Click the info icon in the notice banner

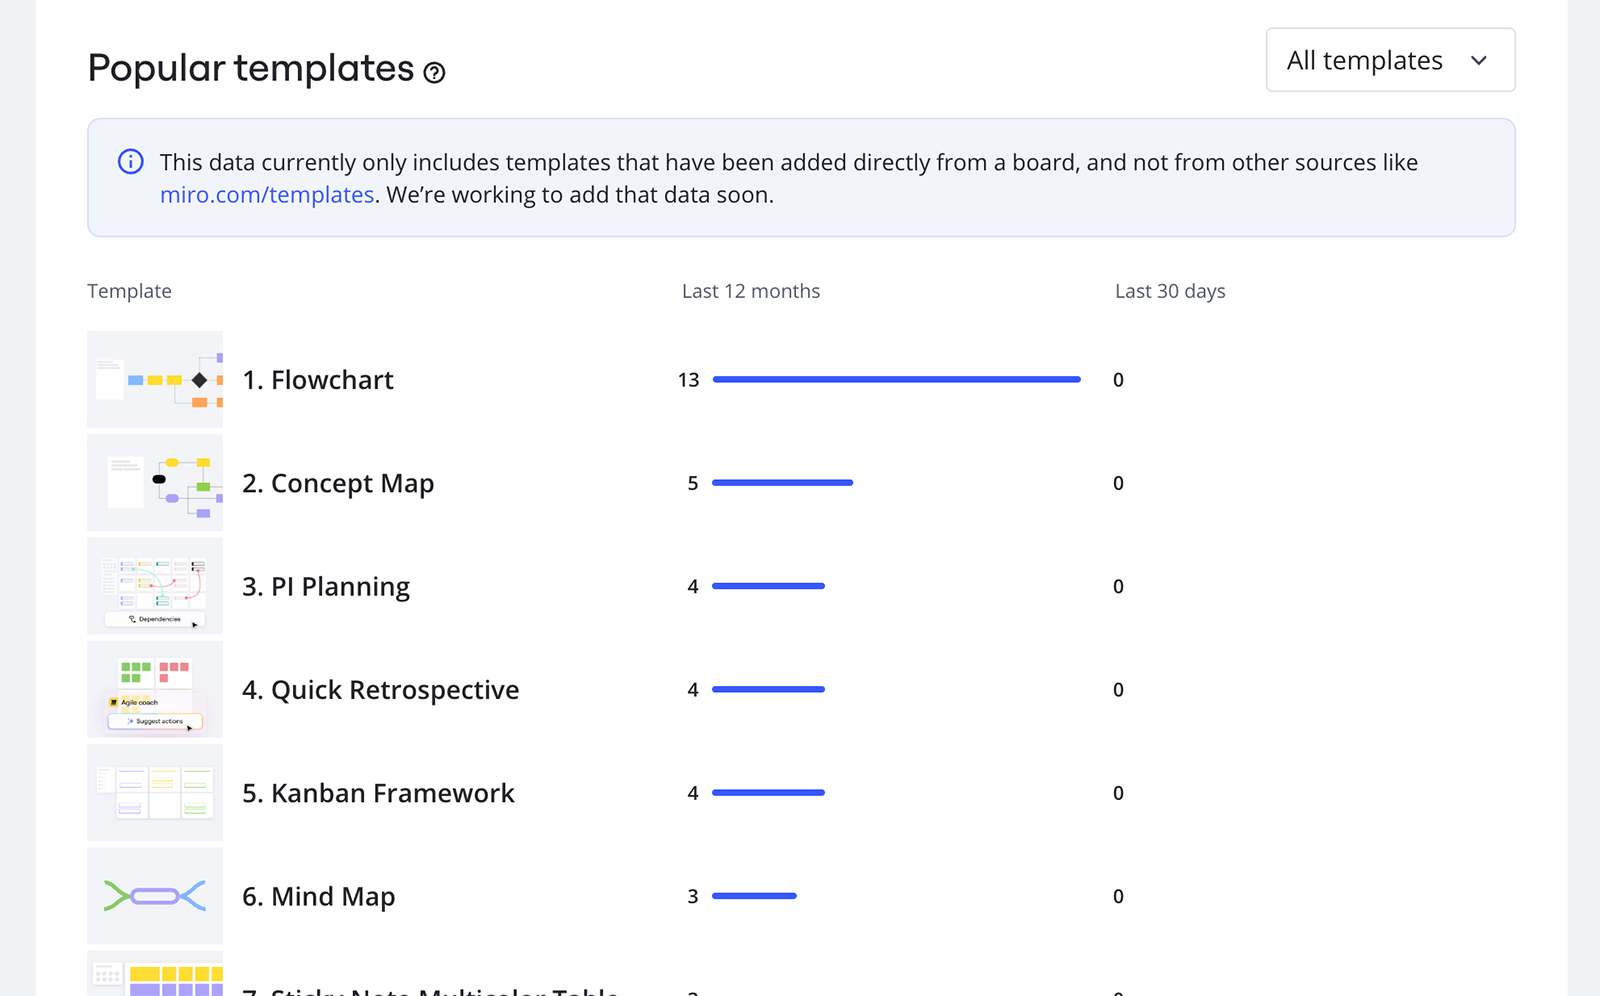point(131,162)
